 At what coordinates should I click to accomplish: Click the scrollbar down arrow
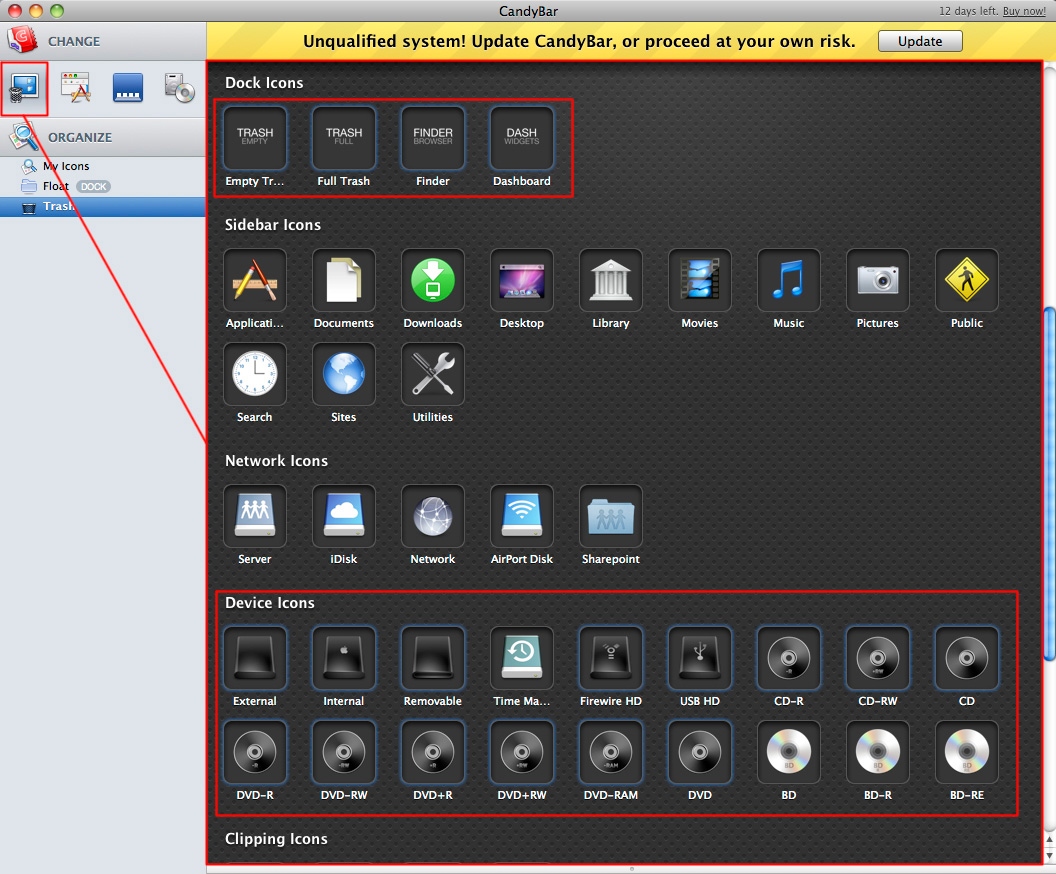(1049, 856)
